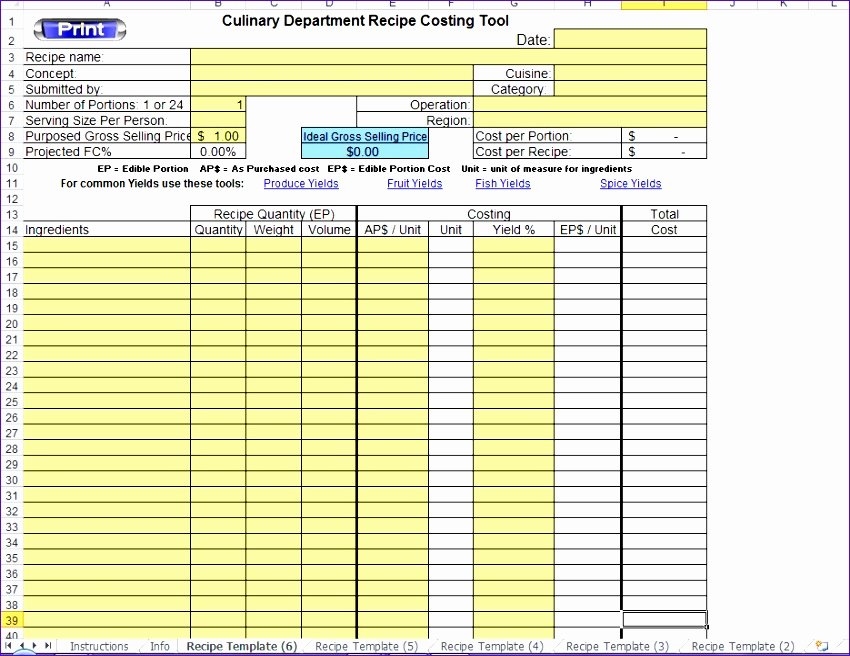This screenshot has height=656, width=850.
Task: Click the Unit cell in row 30
Action: pos(451,480)
